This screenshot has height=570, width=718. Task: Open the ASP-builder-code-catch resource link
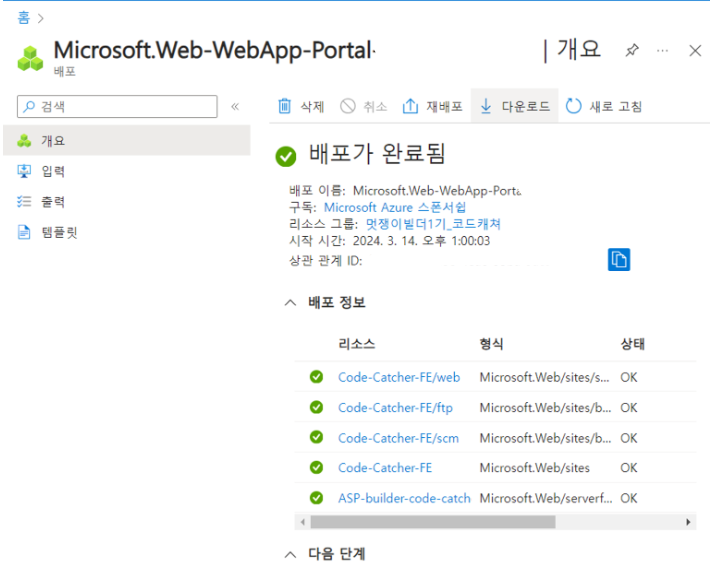pos(404,498)
